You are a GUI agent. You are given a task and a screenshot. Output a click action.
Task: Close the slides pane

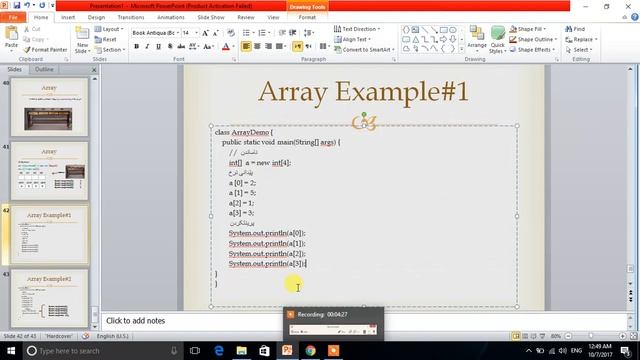click(94, 70)
